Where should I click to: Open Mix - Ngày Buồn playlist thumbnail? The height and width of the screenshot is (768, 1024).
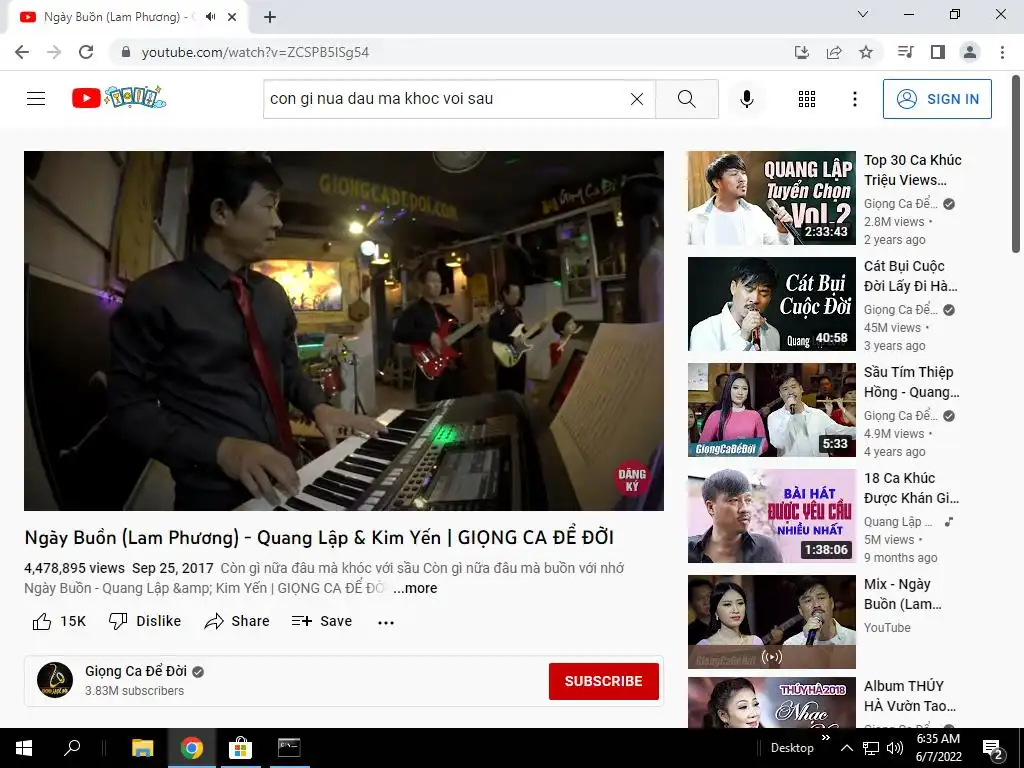click(x=771, y=621)
